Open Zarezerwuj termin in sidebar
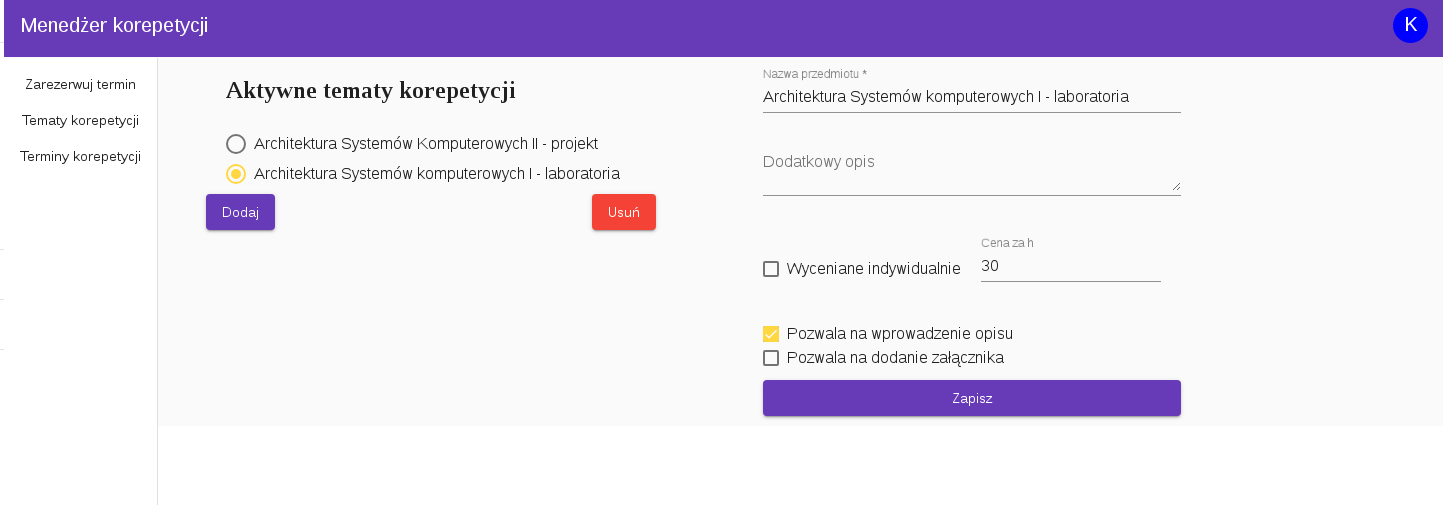The width and height of the screenshot is (1443, 505). coord(80,85)
